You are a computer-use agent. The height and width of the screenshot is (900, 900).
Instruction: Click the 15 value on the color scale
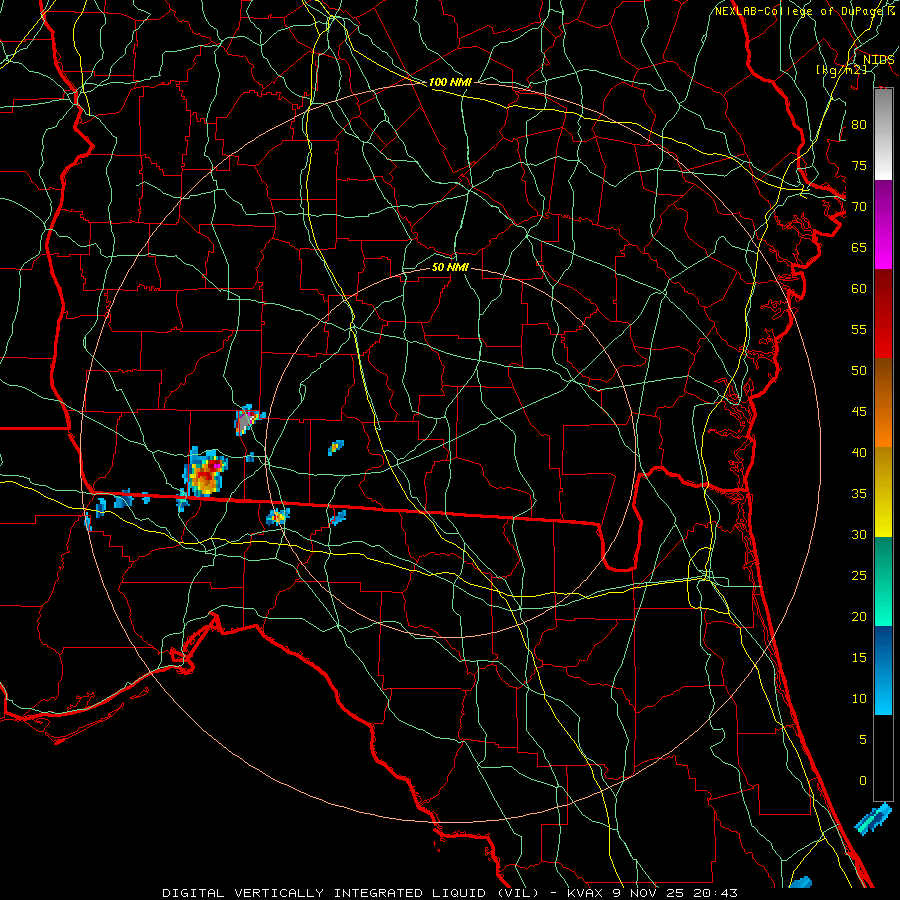859,658
